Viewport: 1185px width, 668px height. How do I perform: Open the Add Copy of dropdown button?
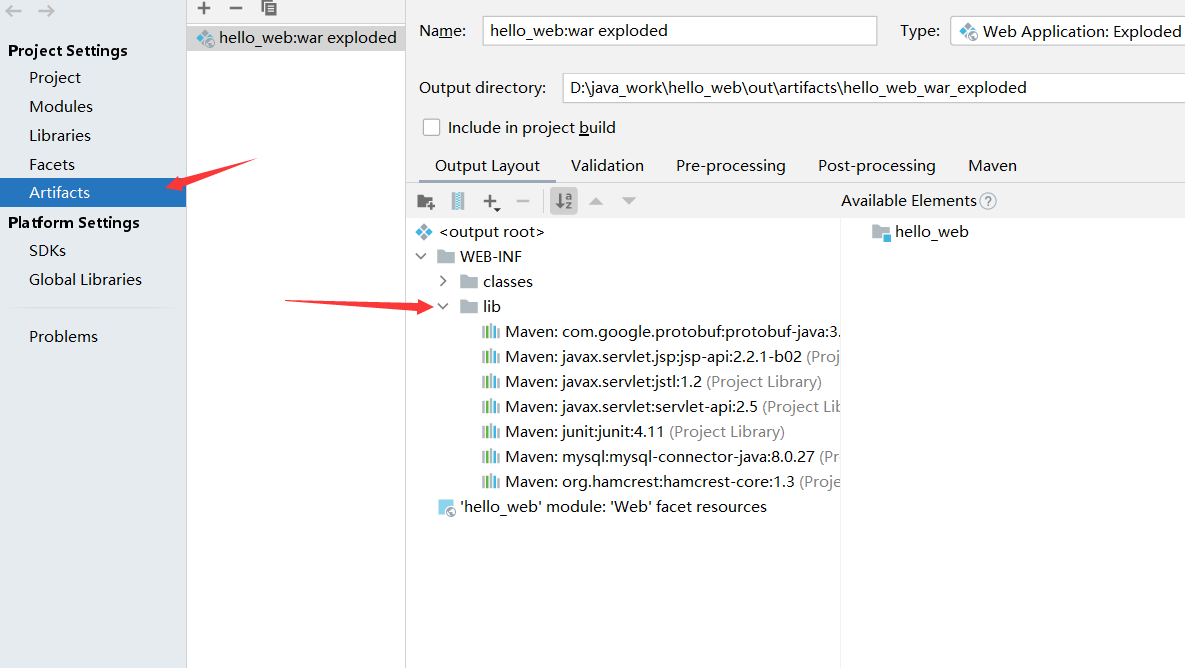click(491, 202)
